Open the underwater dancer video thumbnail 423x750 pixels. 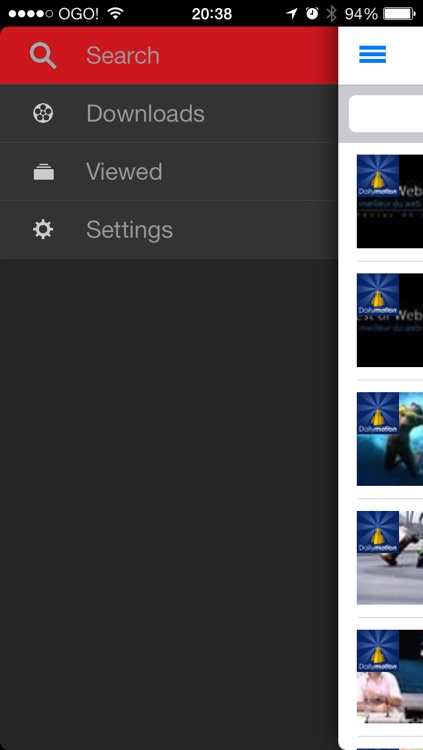390,439
